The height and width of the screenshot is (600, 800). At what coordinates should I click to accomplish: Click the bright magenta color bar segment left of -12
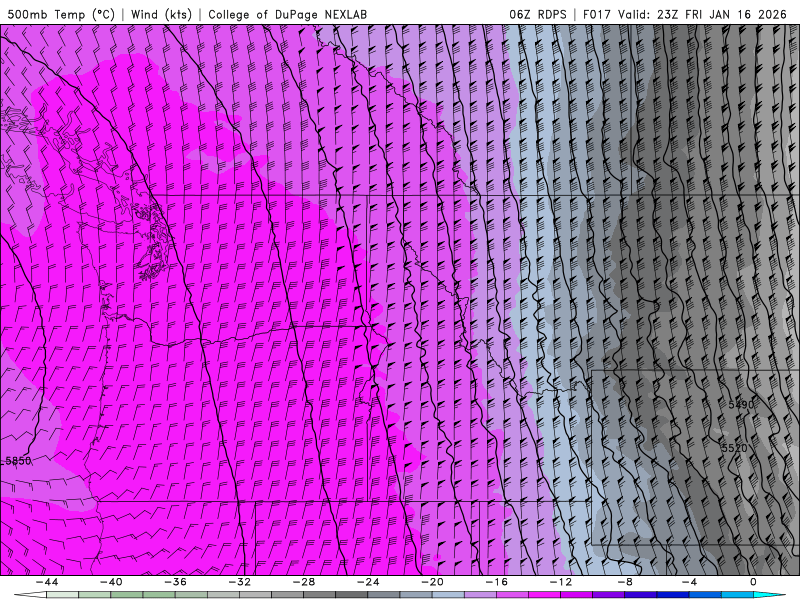coord(544,595)
